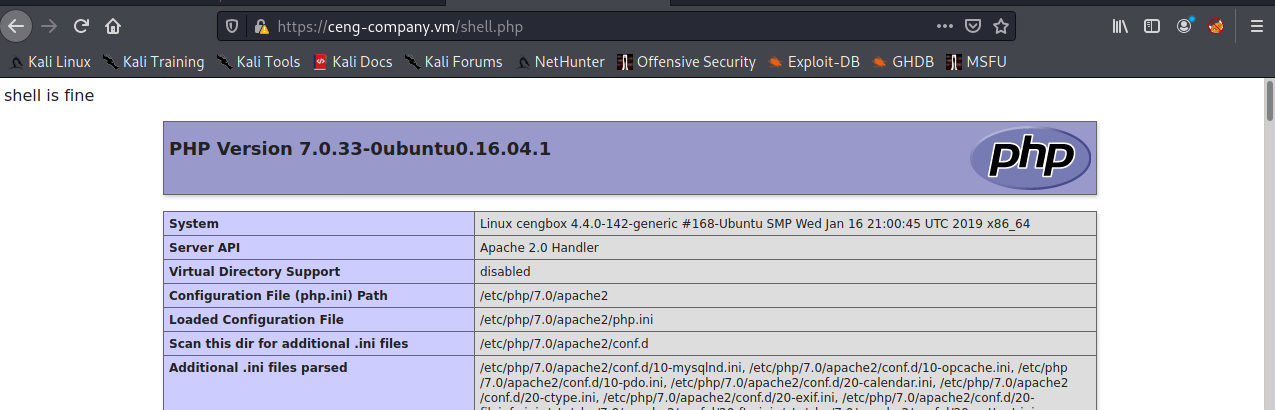1275x410 pixels.
Task: Open Kali Training bookmark
Action: 153,62
